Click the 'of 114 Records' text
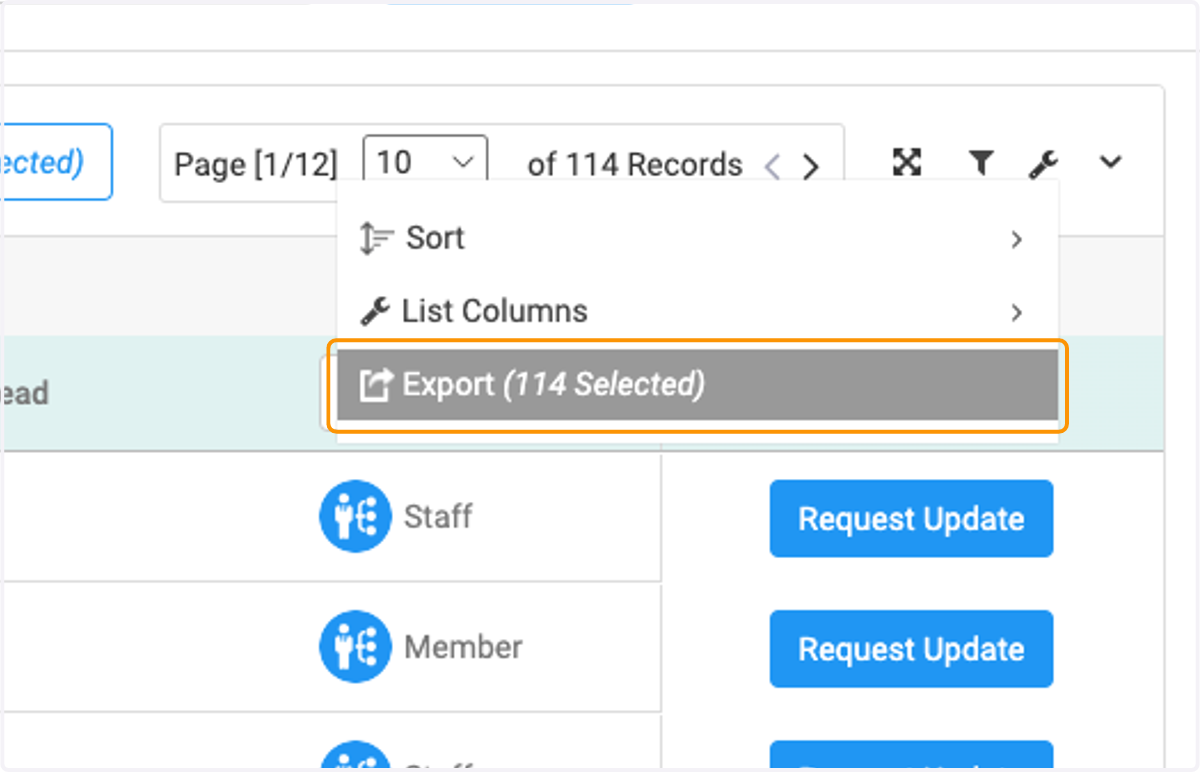The height and width of the screenshot is (772, 1200). (635, 164)
